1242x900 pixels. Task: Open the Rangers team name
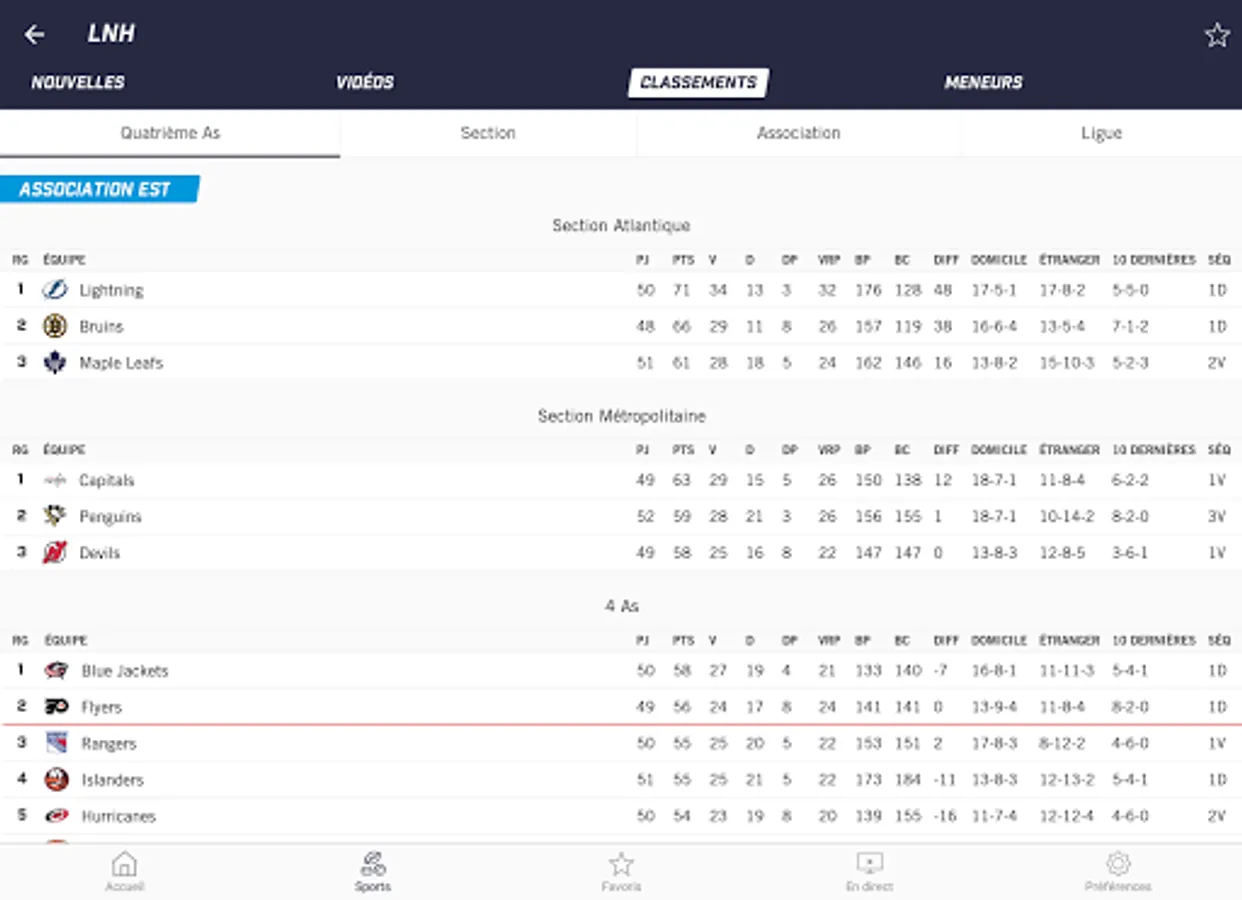click(108, 744)
